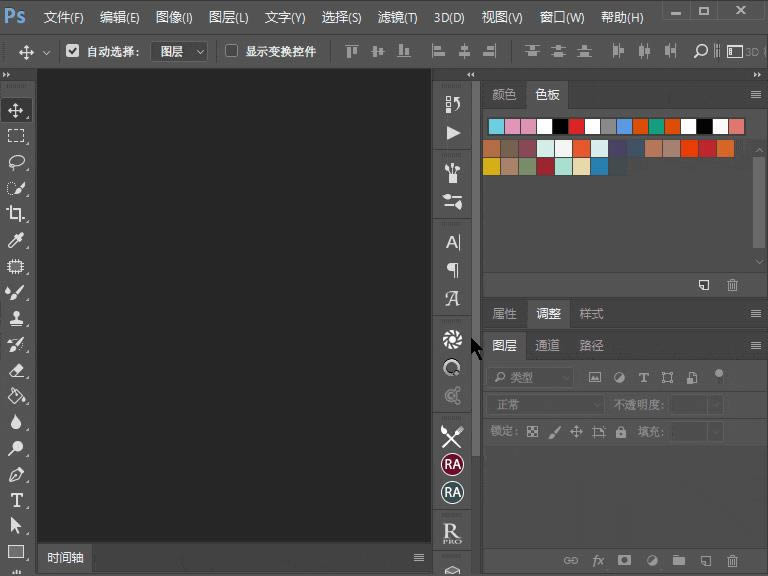Viewport: 768px width, 576px height.
Task: Select the Rectangular Marquee tool
Action: [x=16, y=136]
